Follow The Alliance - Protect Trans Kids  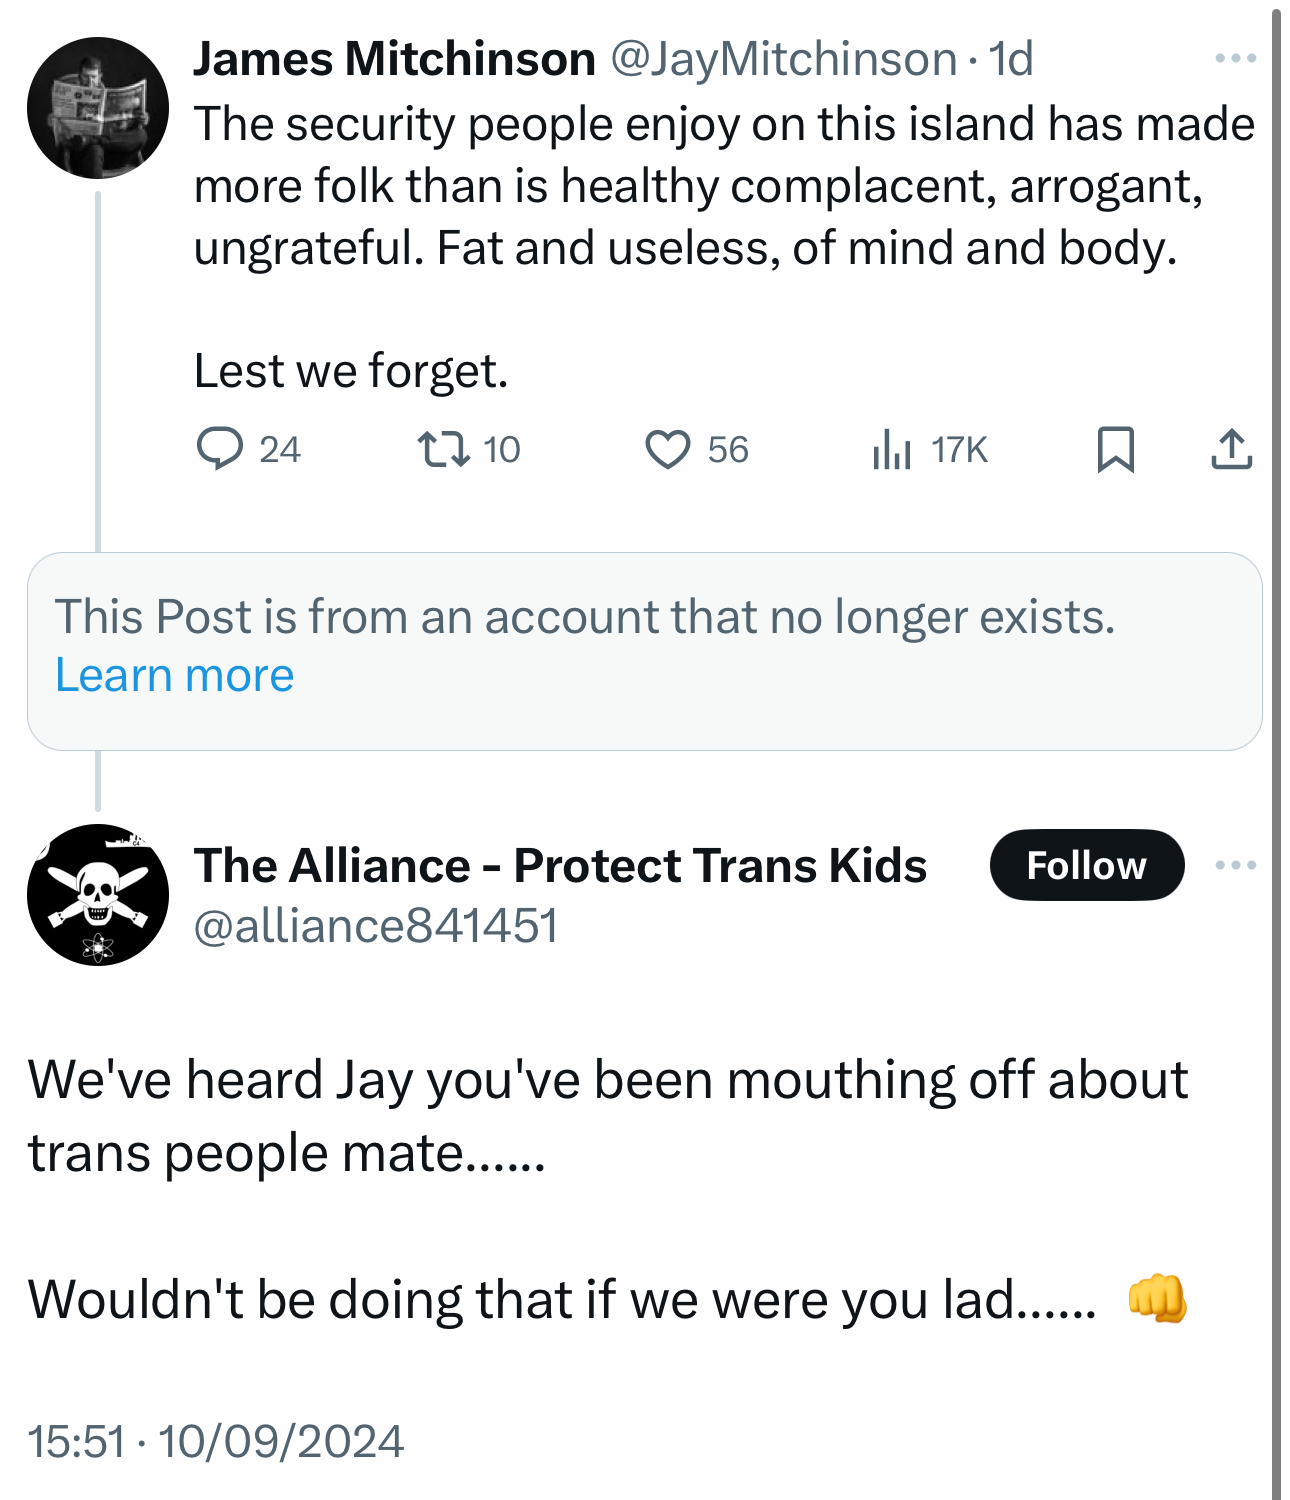pyautogui.click(x=1086, y=865)
